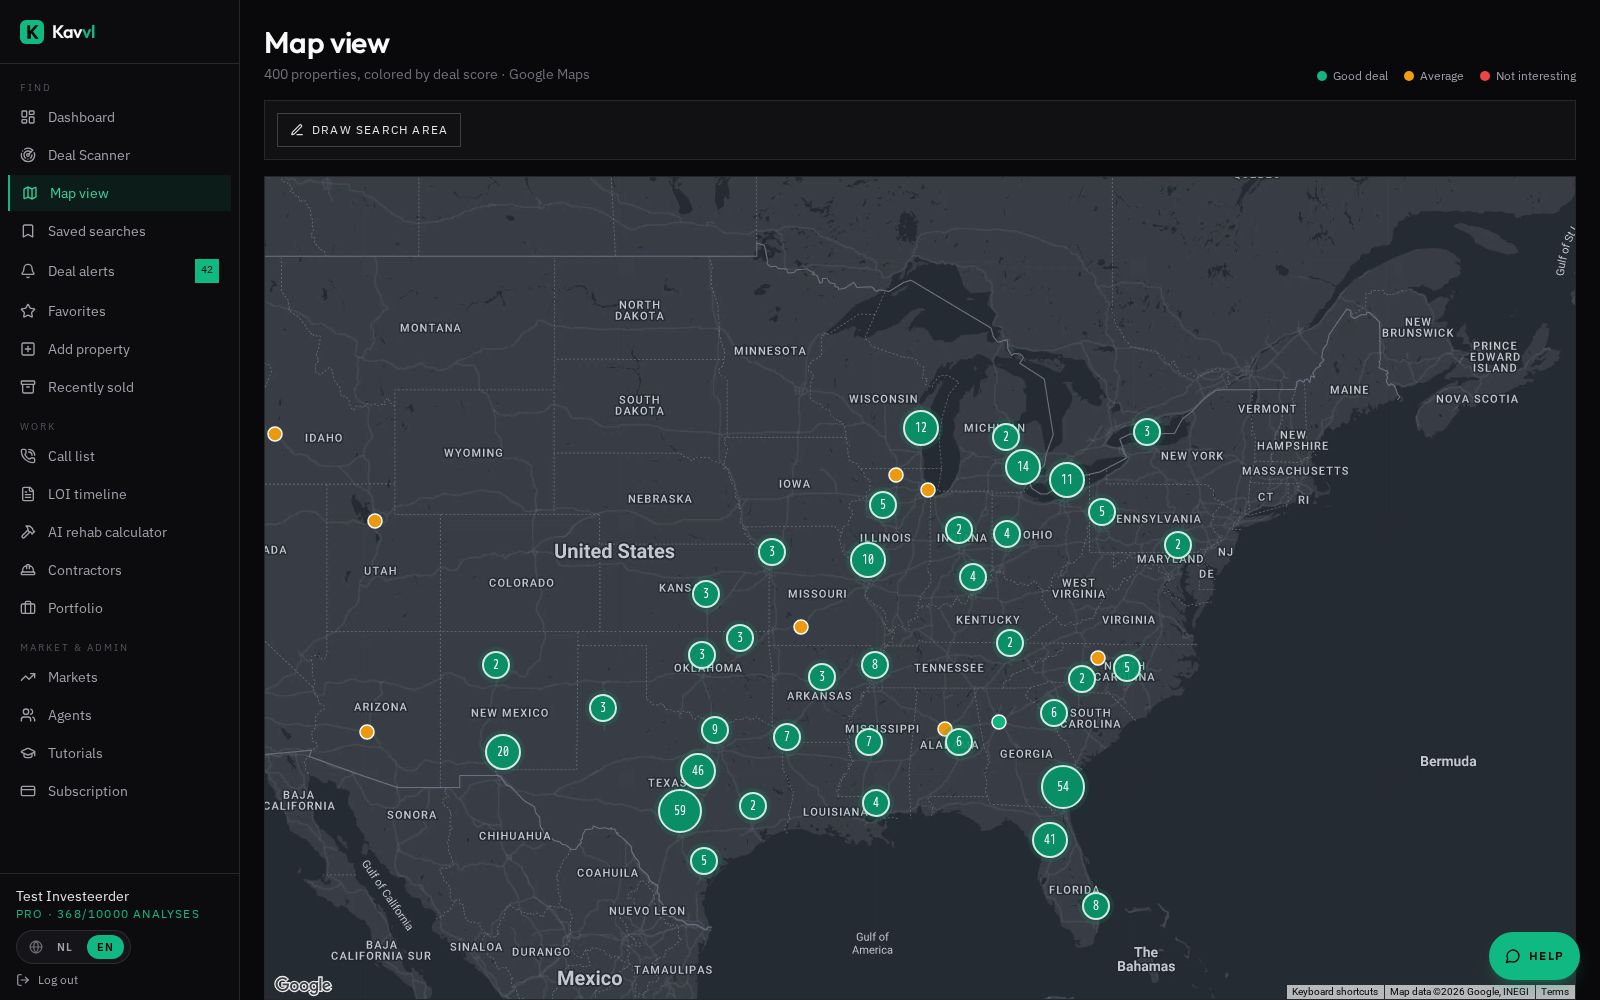Open the Markets section
The height and width of the screenshot is (1000, 1600).
coord(119,677)
